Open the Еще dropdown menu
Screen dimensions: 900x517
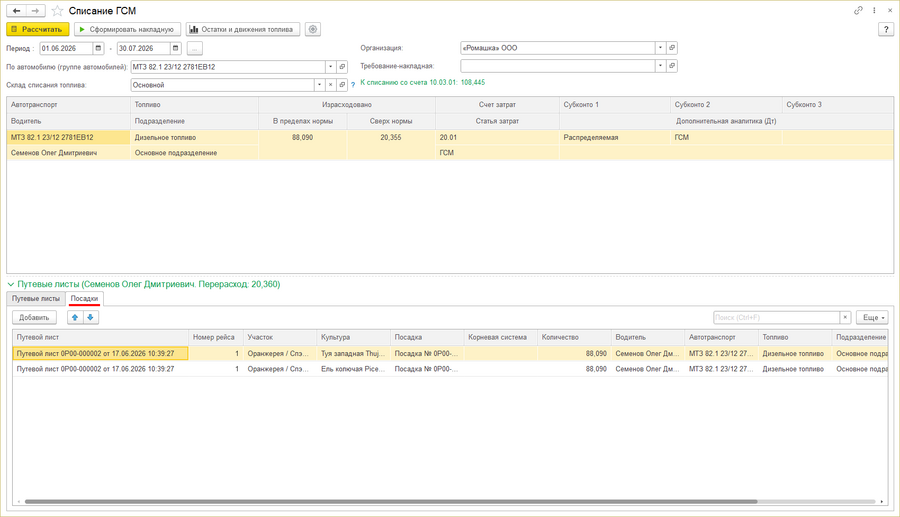(x=872, y=317)
